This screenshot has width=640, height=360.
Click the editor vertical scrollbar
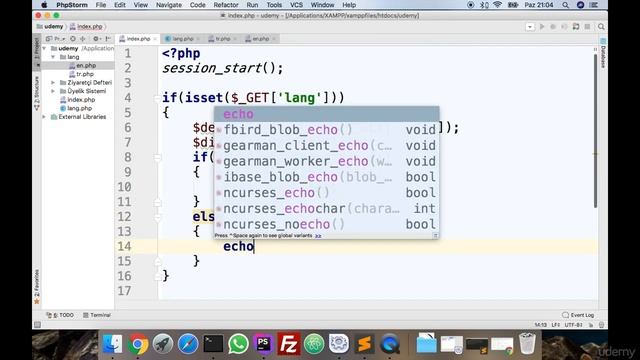[x=595, y=131]
